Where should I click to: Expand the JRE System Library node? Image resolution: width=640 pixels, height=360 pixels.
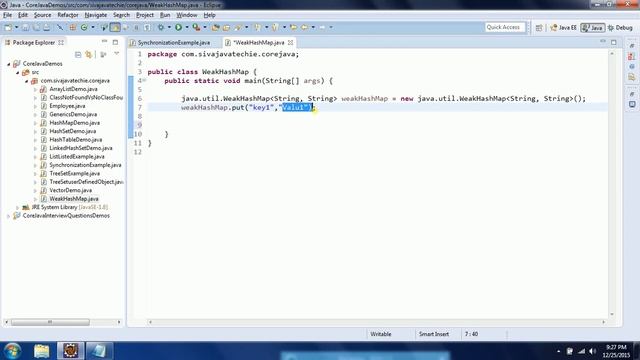18,207
